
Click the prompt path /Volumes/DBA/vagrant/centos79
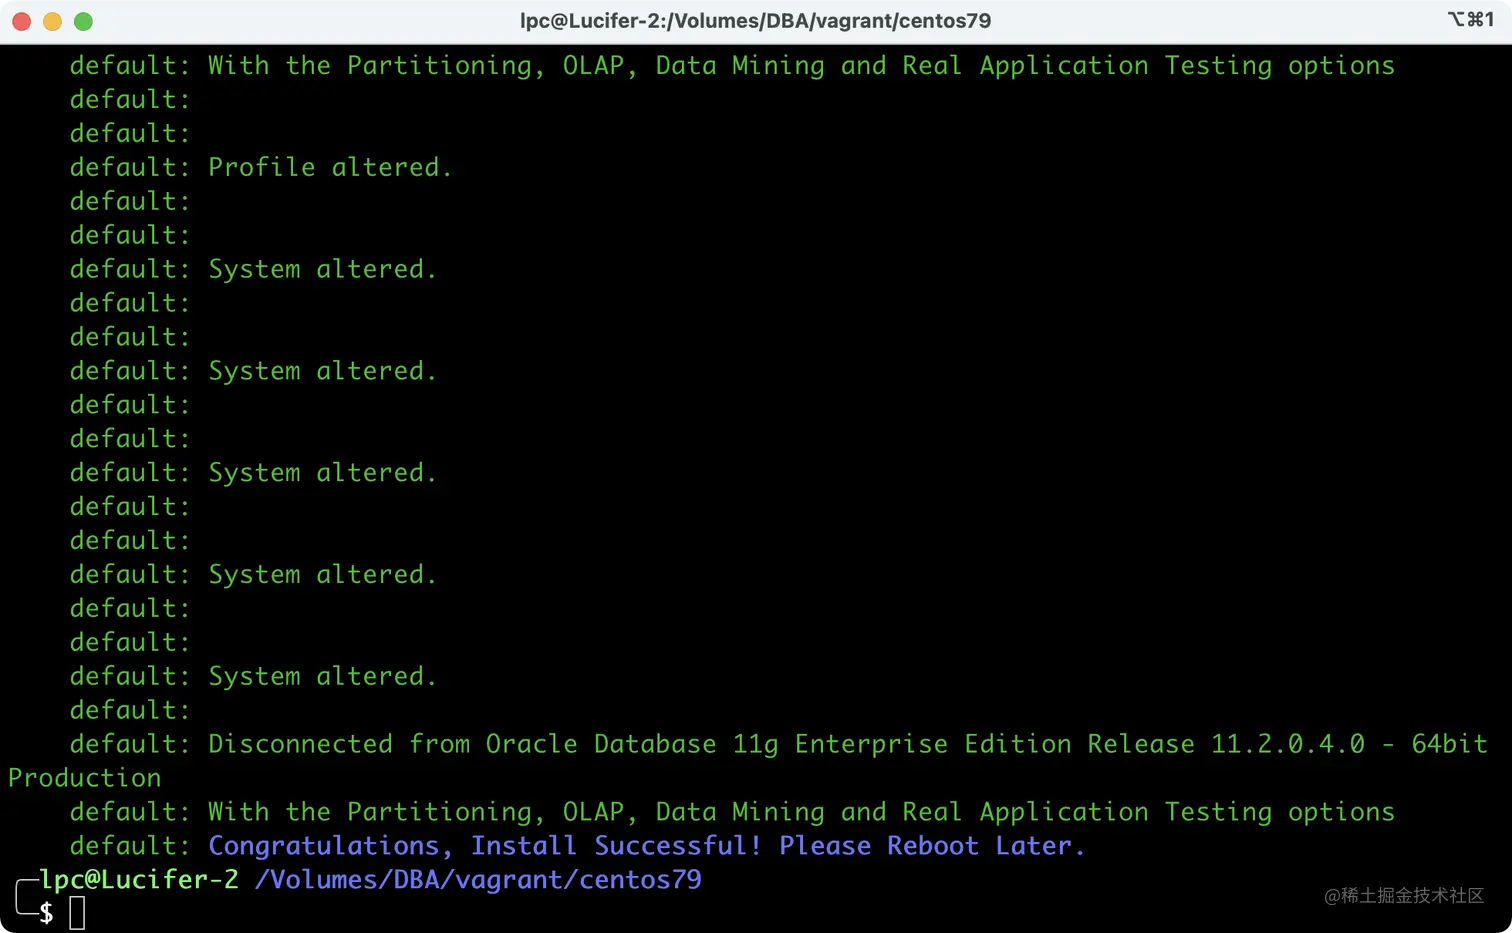[x=478, y=880]
